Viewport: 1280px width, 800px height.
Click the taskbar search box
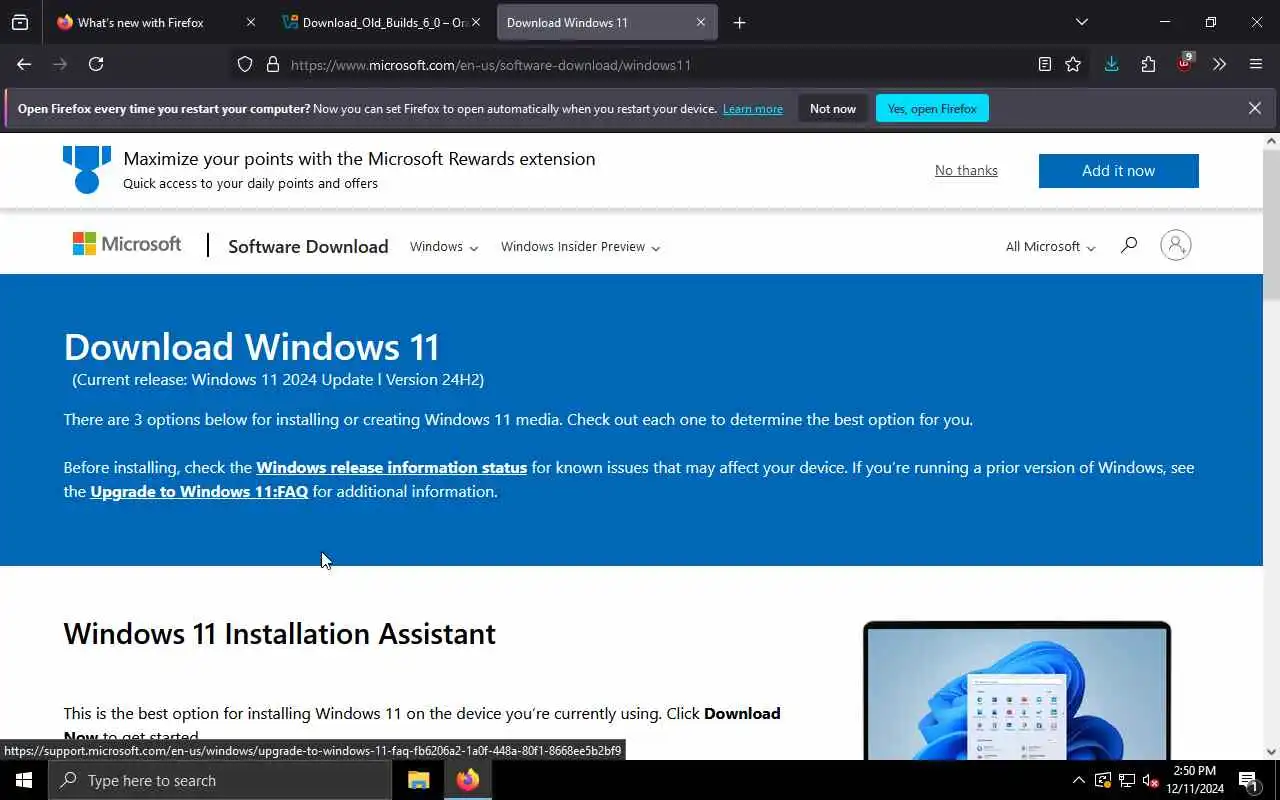220,780
